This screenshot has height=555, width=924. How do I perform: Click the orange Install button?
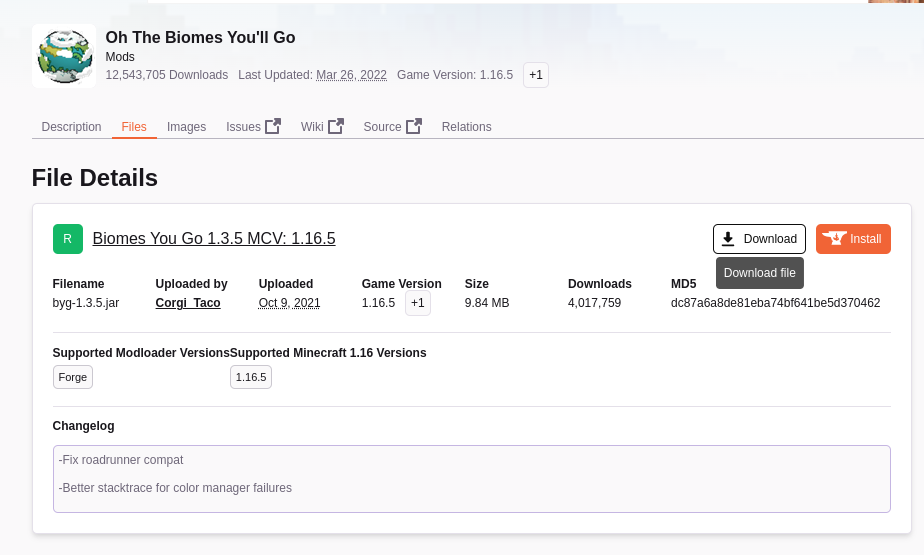(853, 239)
